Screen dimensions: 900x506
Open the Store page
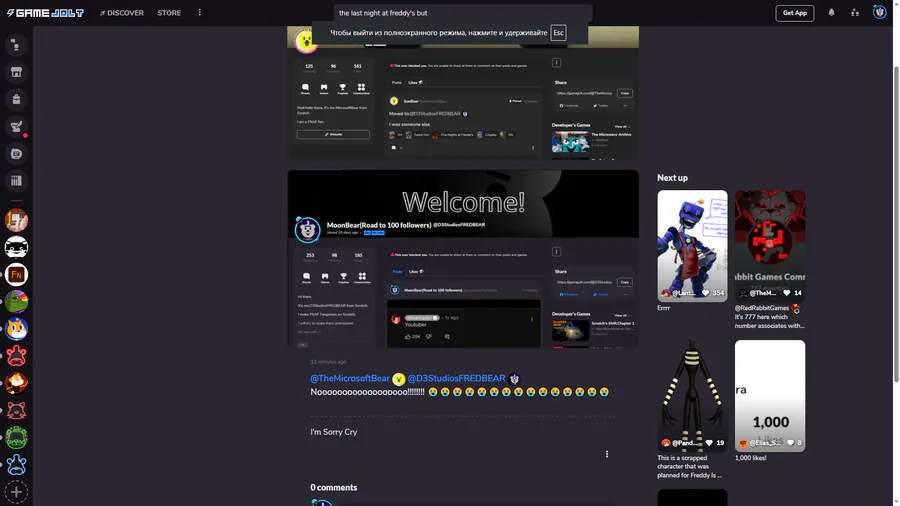click(x=169, y=13)
